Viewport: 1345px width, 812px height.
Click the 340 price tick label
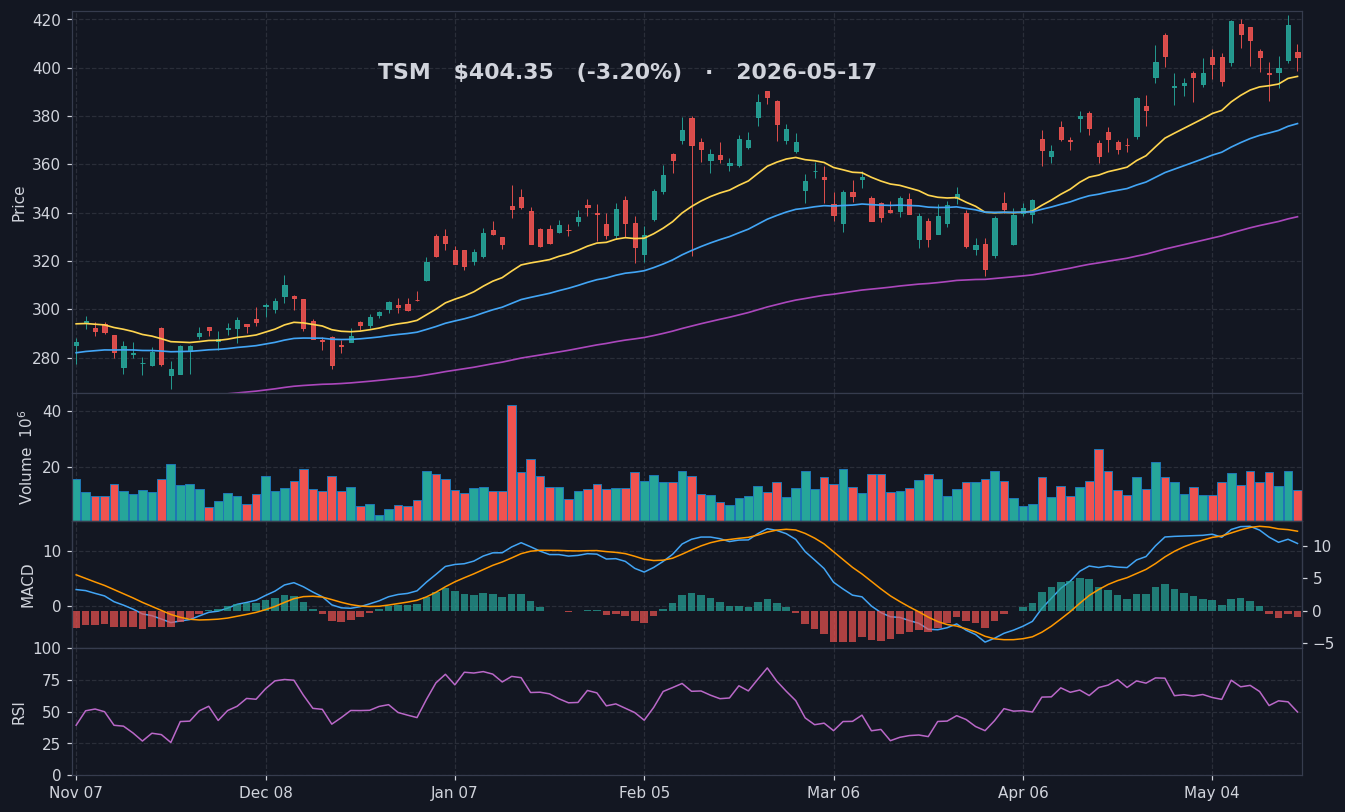pyautogui.click(x=48, y=213)
